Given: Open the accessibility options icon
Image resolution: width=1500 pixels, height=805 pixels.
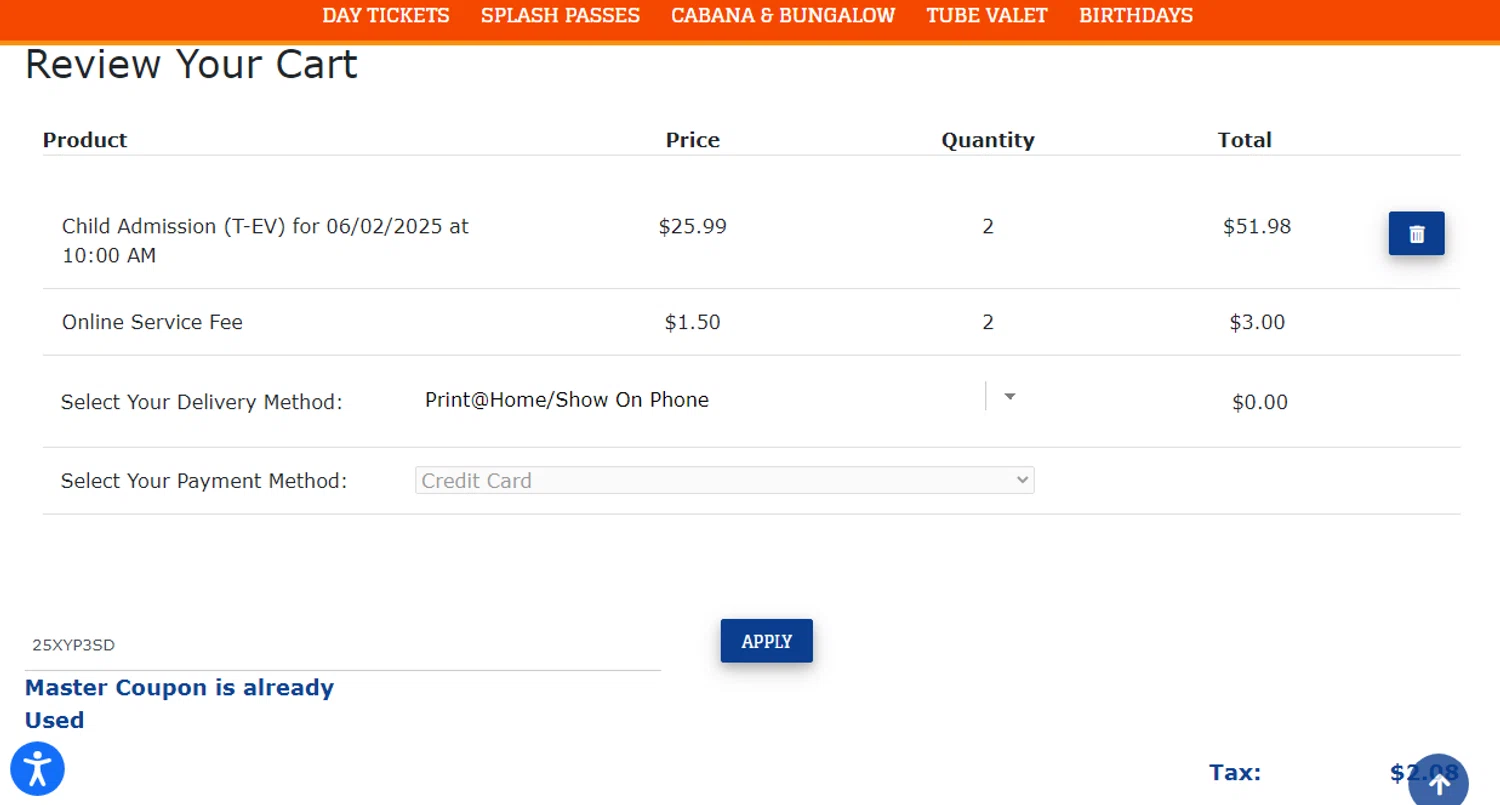Looking at the screenshot, I should [38, 769].
